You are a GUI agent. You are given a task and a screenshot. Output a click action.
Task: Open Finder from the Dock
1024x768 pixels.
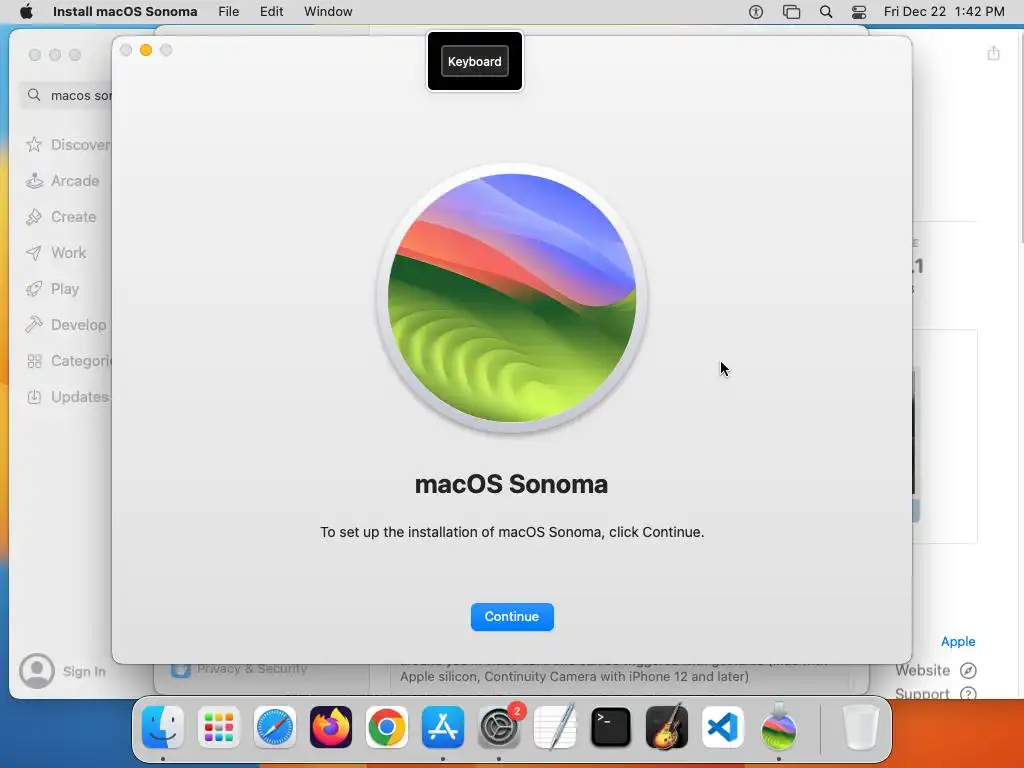163,727
